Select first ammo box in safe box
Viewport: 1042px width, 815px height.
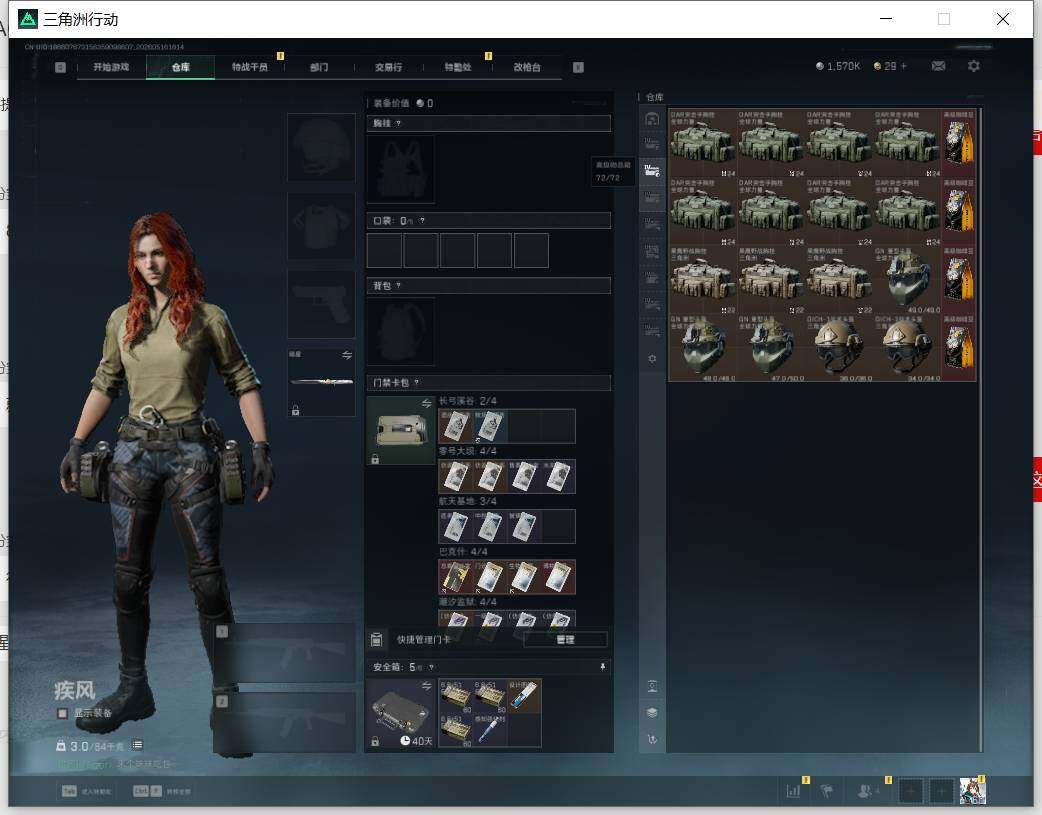click(456, 696)
